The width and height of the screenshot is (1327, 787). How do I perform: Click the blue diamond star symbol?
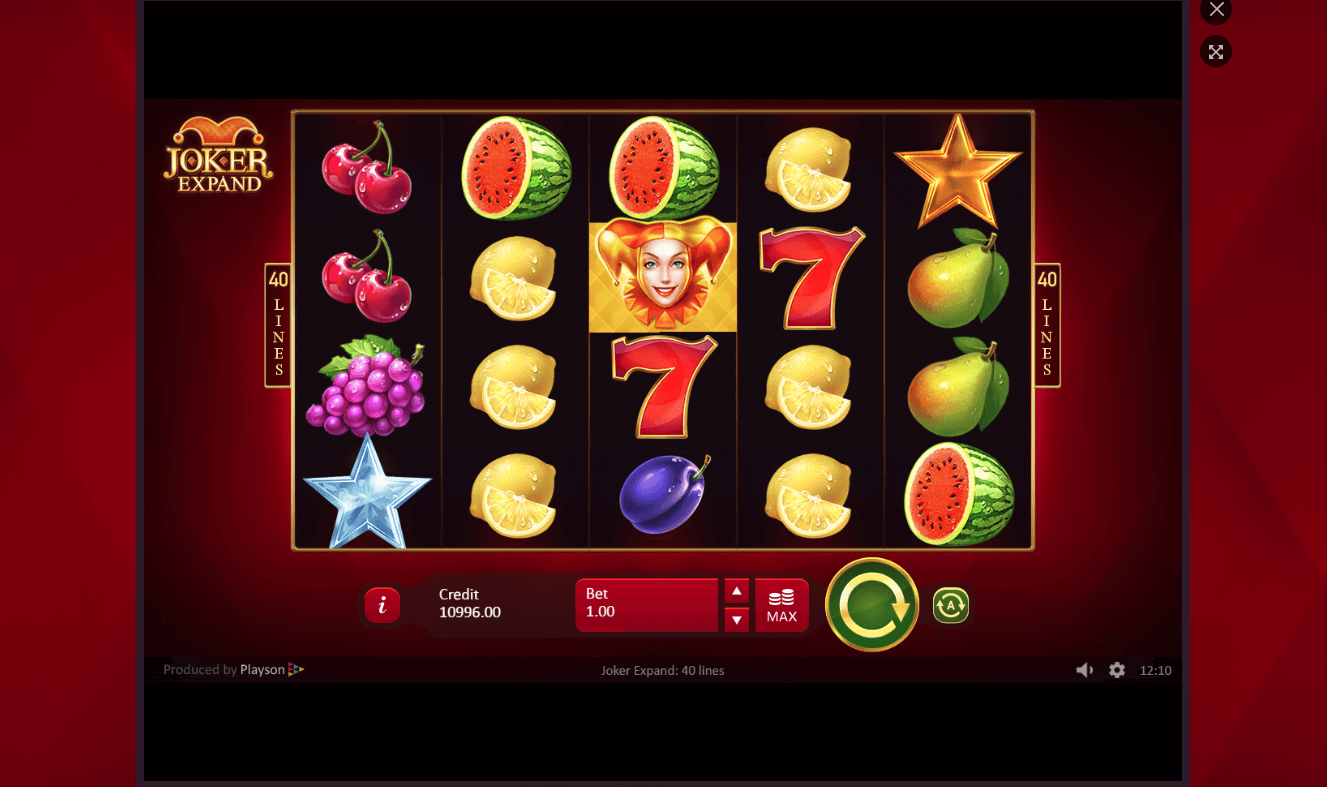tap(367, 492)
